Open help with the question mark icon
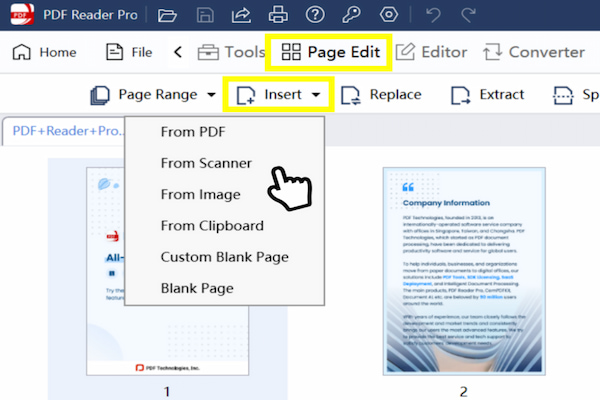The width and height of the screenshot is (600, 400). [315, 15]
